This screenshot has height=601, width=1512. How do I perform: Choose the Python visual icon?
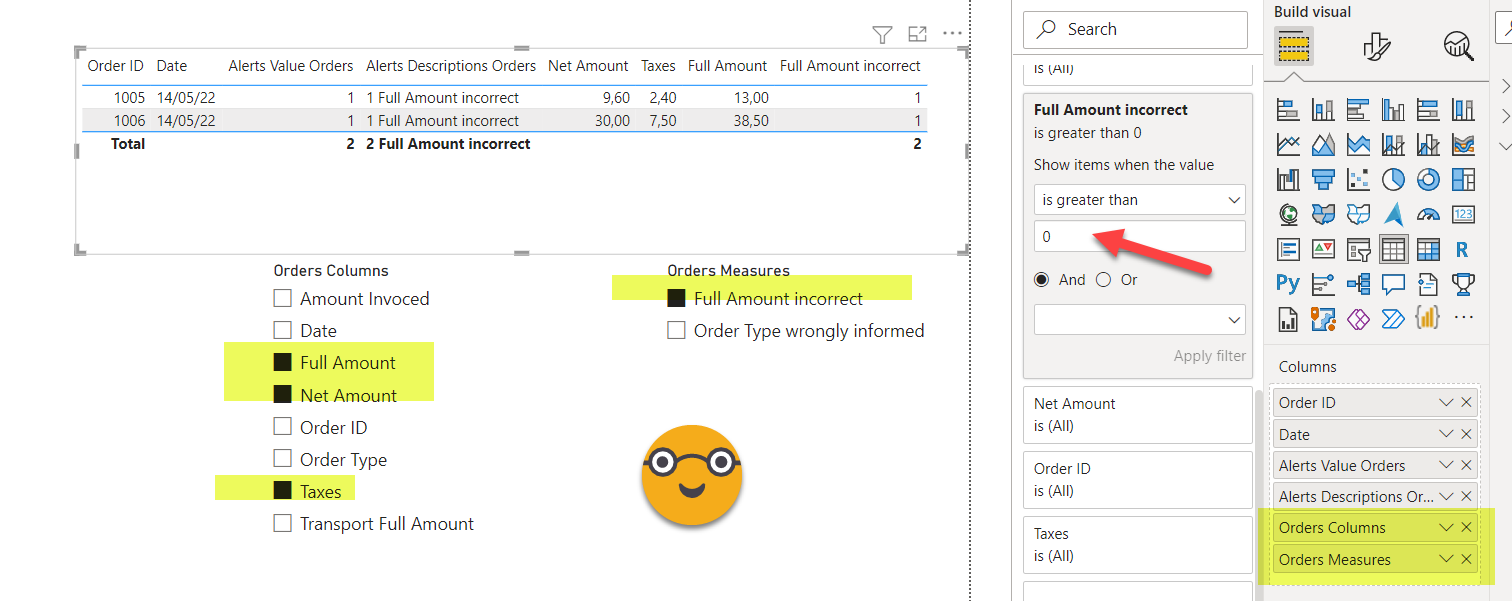tap(1288, 284)
